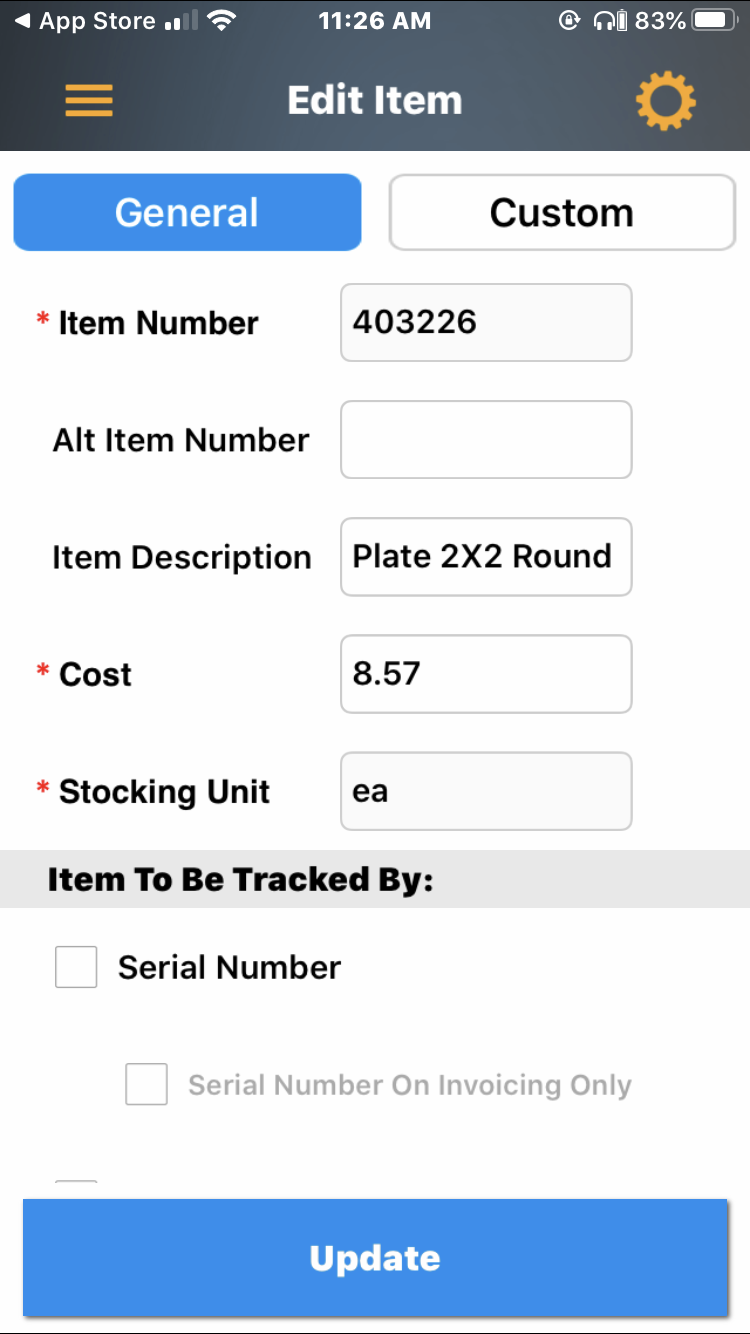Open the hamburger menu
This screenshot has height=1334, width=750.
(89, 100)
